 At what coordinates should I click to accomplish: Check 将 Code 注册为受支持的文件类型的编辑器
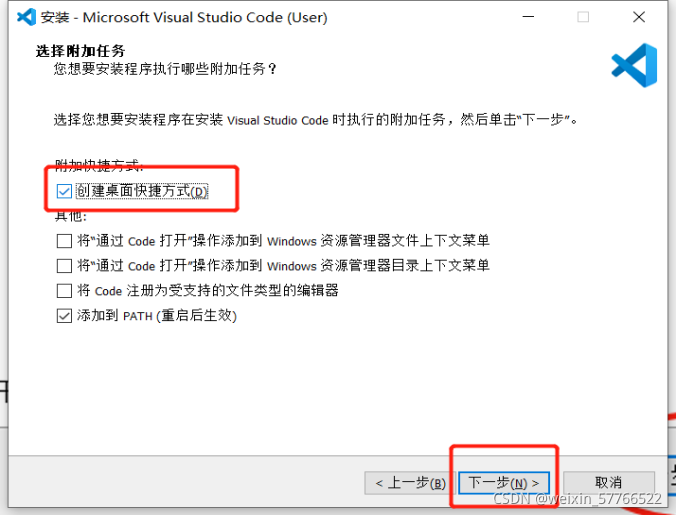64,291
